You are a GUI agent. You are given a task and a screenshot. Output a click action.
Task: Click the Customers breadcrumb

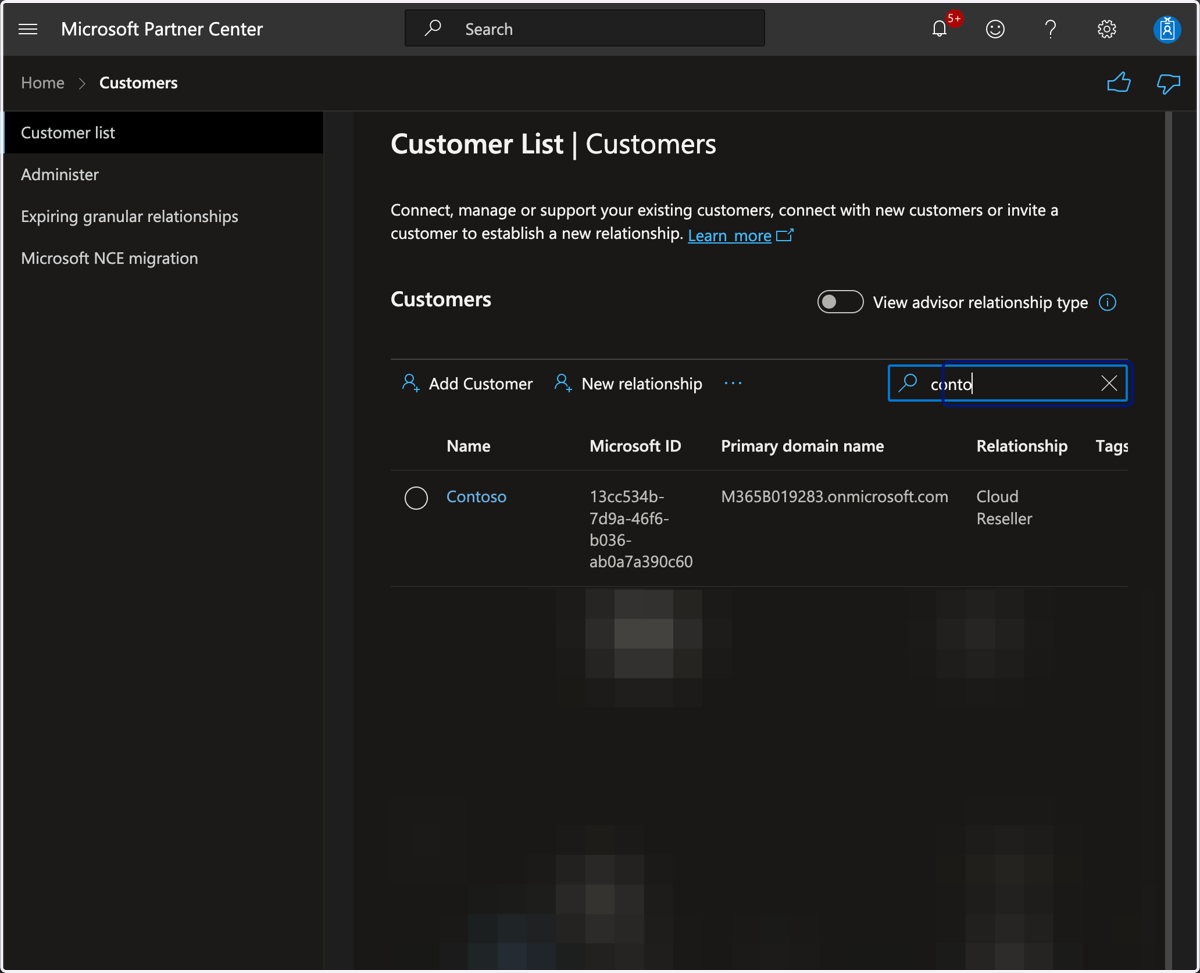[x=138, y=83]
